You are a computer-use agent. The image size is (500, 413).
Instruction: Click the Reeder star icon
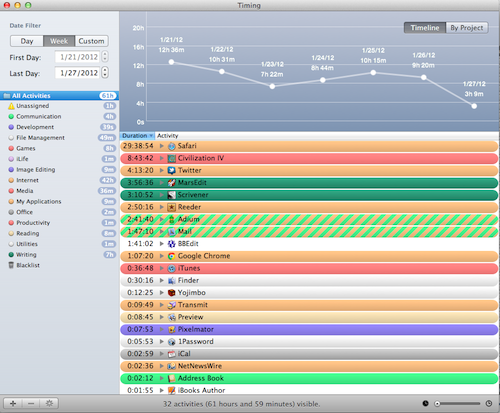coord(172,207)
